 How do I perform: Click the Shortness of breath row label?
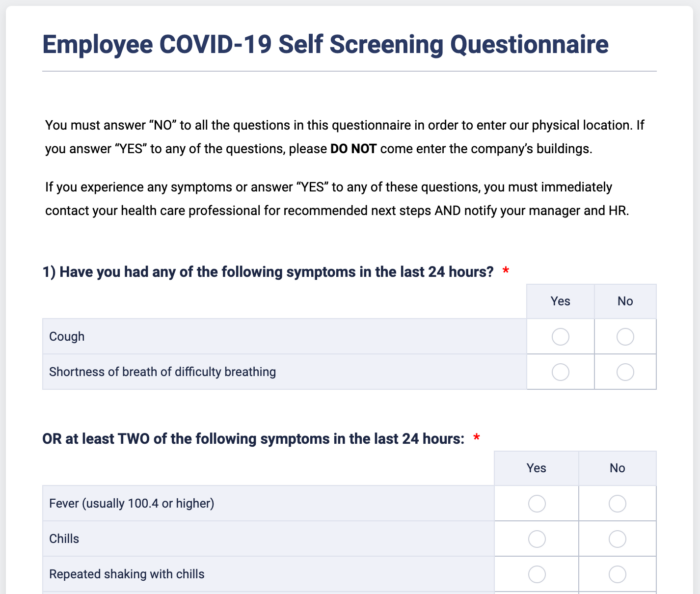point(162,372)
